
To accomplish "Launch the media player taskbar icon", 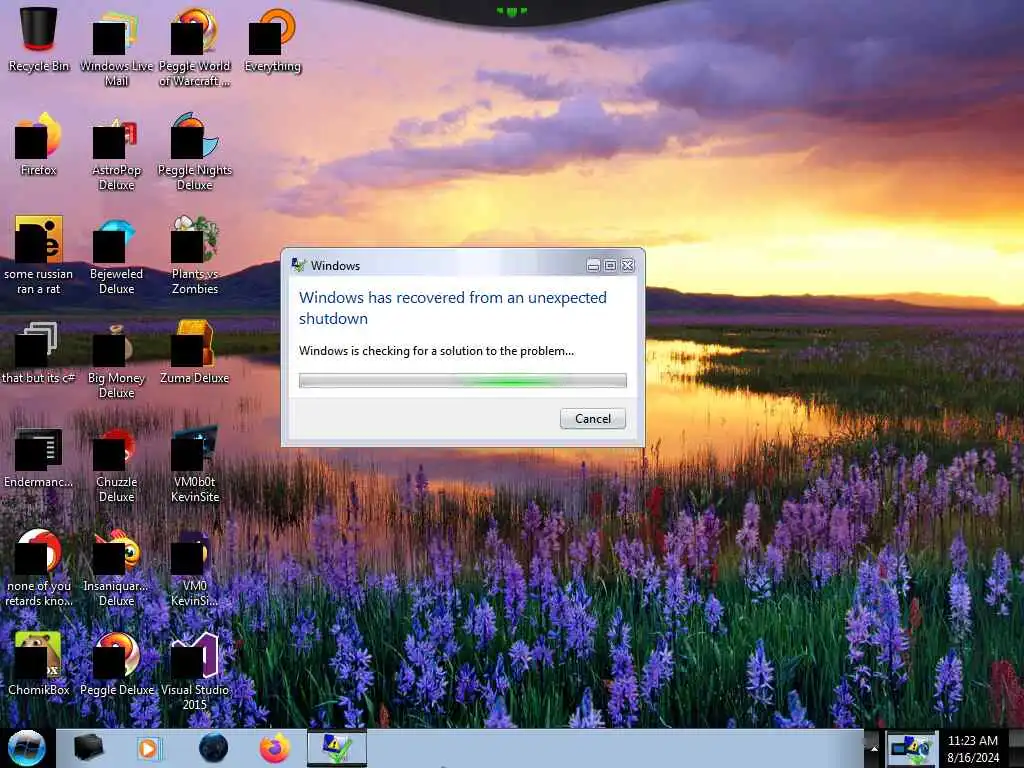I will [150, 748].
